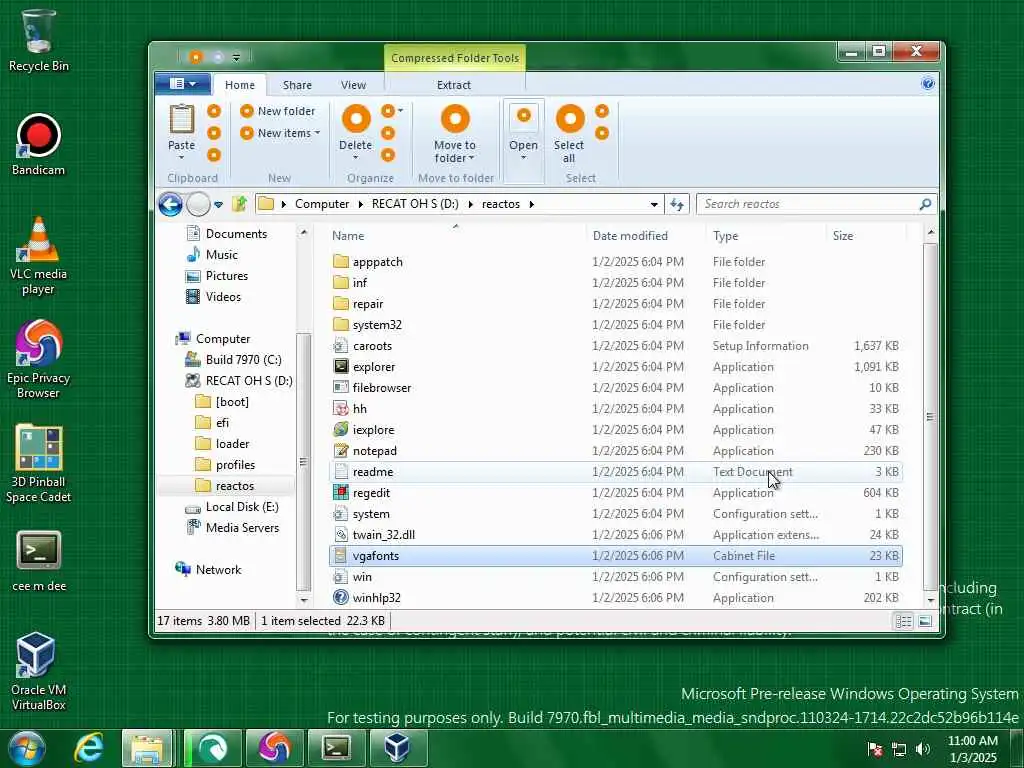Expand the Delete options dropdown arrow
1024x768 pixels.
356,157
